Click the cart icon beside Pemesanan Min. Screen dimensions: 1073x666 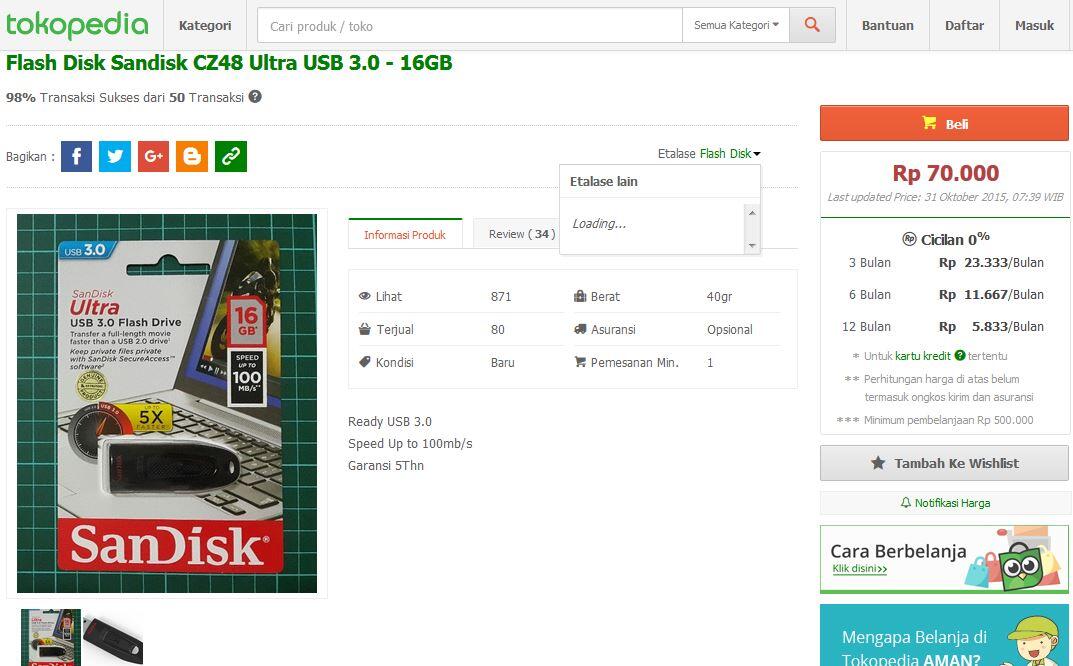[580, 362]
